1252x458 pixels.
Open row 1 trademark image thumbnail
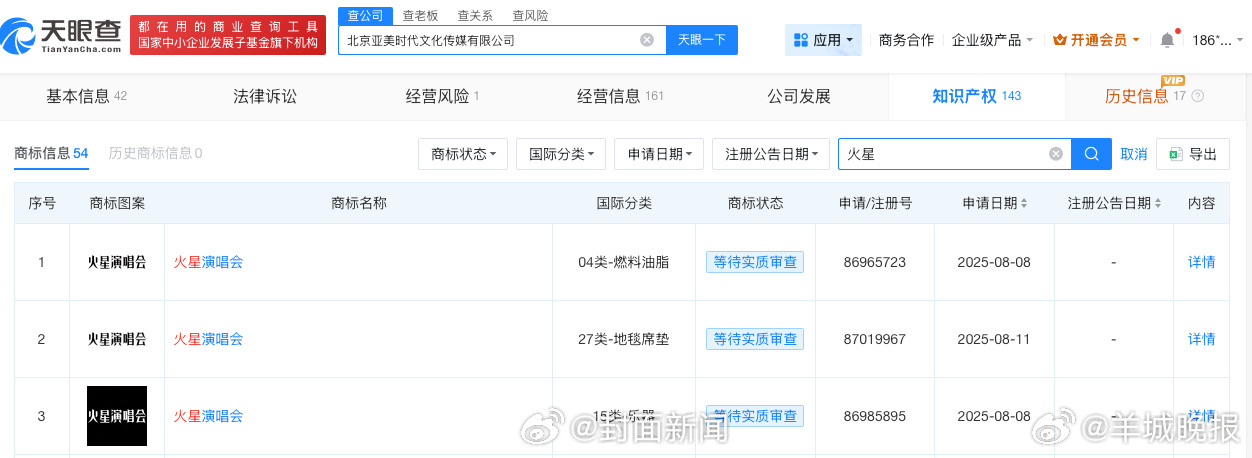117,262
